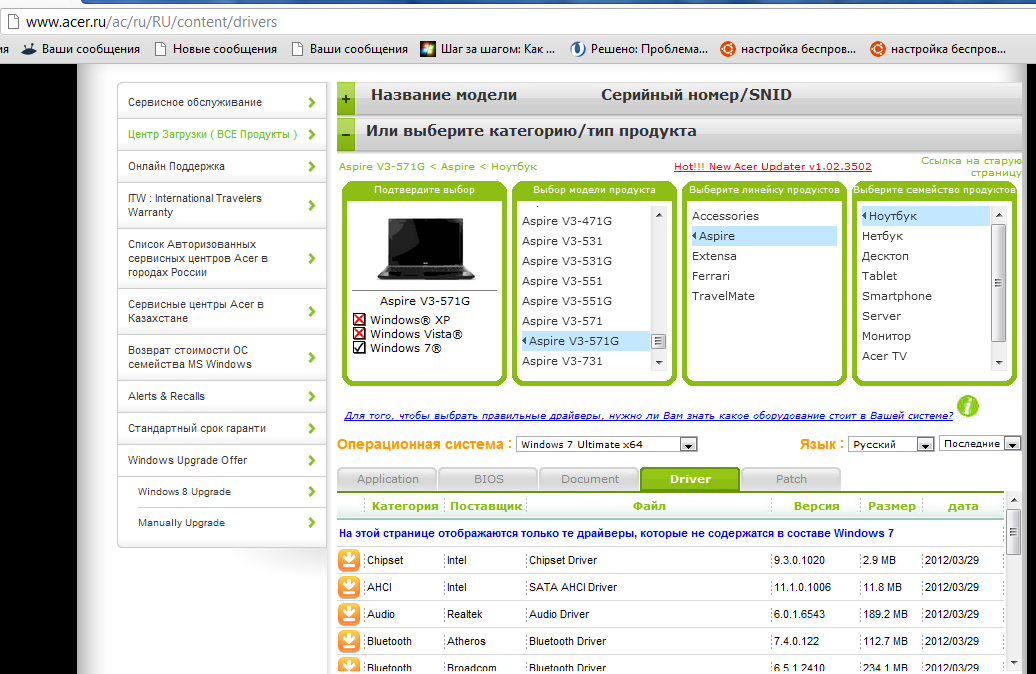Select Aspire V3-471G model
The height and width of the screenshot is (674, 1036).
click(x=567, y=221)
